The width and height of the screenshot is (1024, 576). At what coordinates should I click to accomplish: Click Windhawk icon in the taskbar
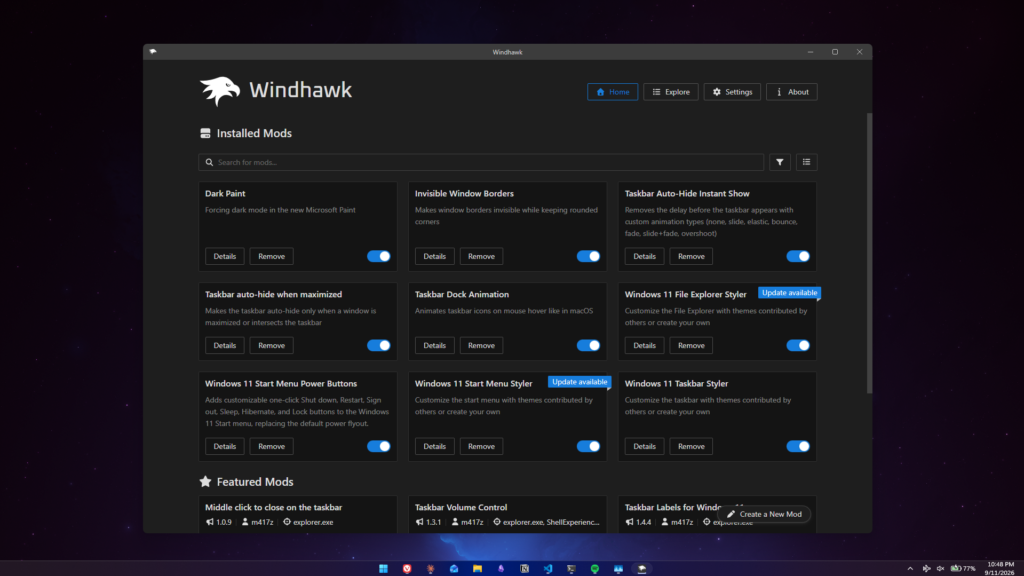click(642, 569)
